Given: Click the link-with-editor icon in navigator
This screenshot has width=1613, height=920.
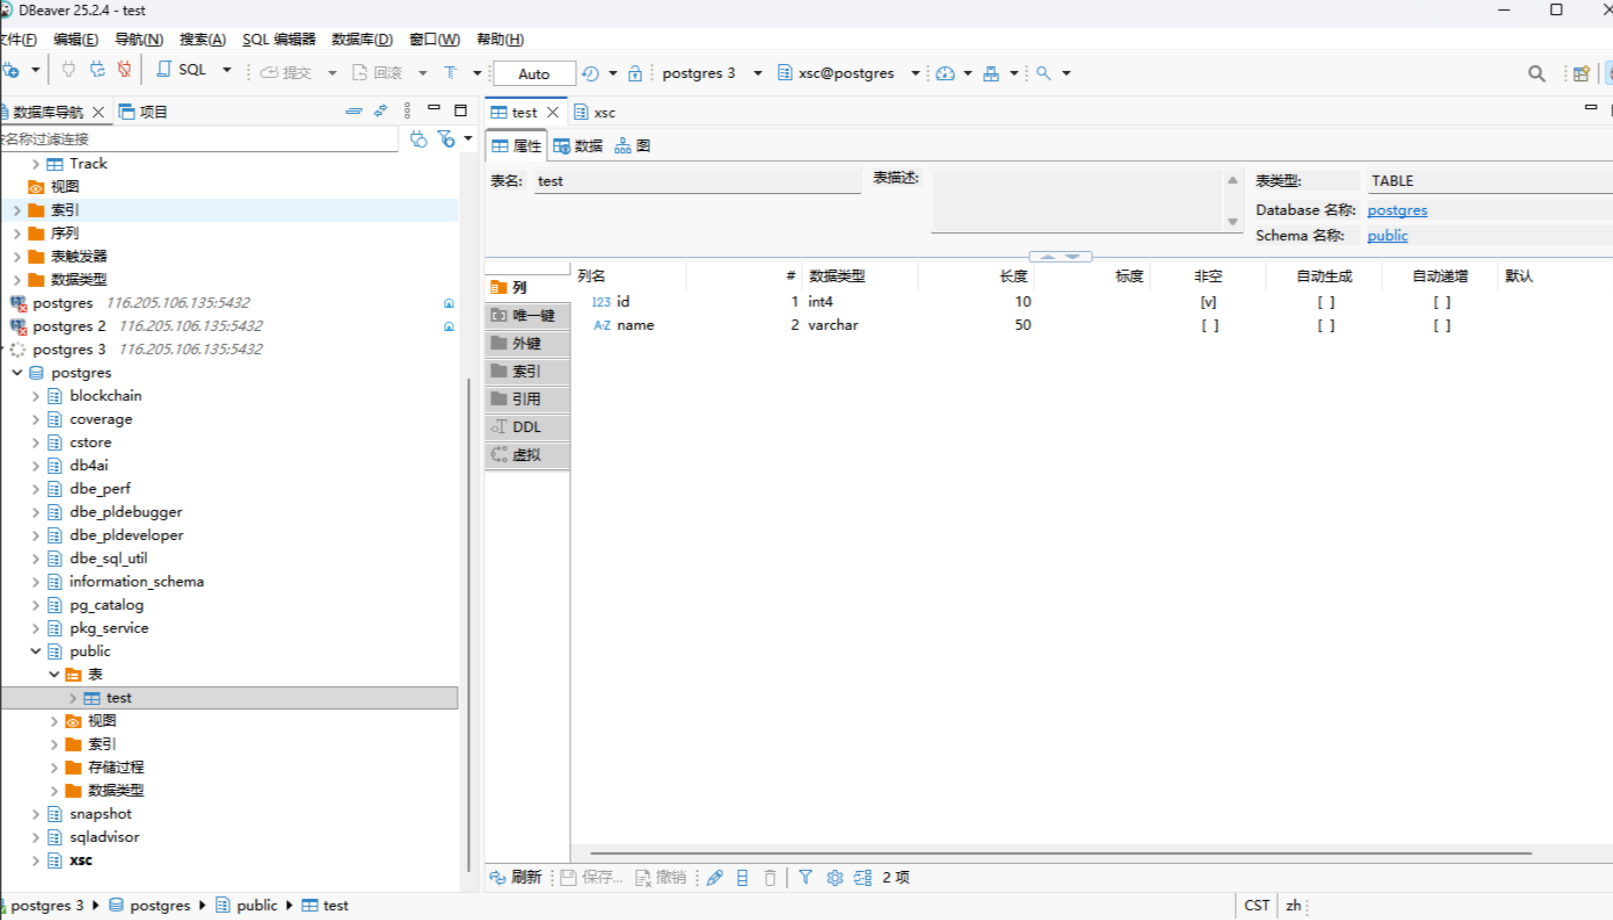Looking at the screenshot, I should point(381,111).
